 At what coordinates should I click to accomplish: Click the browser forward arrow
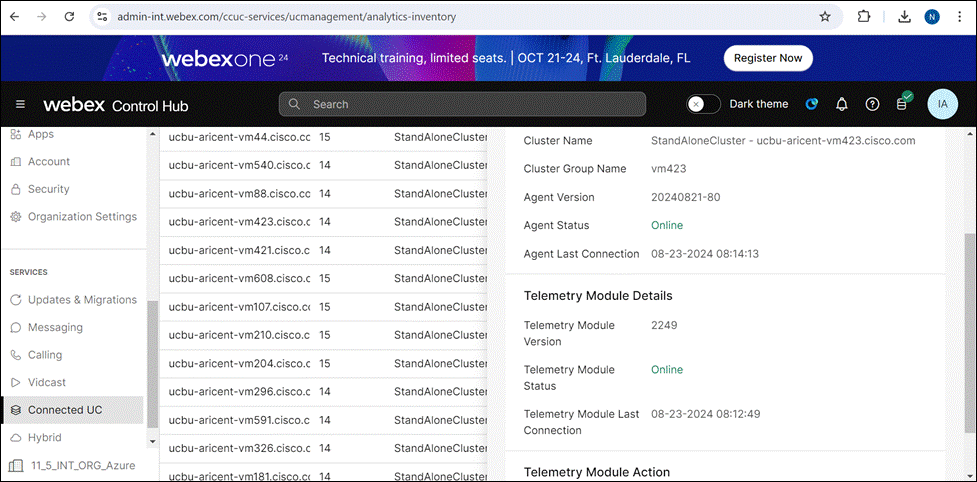(42, 17)
